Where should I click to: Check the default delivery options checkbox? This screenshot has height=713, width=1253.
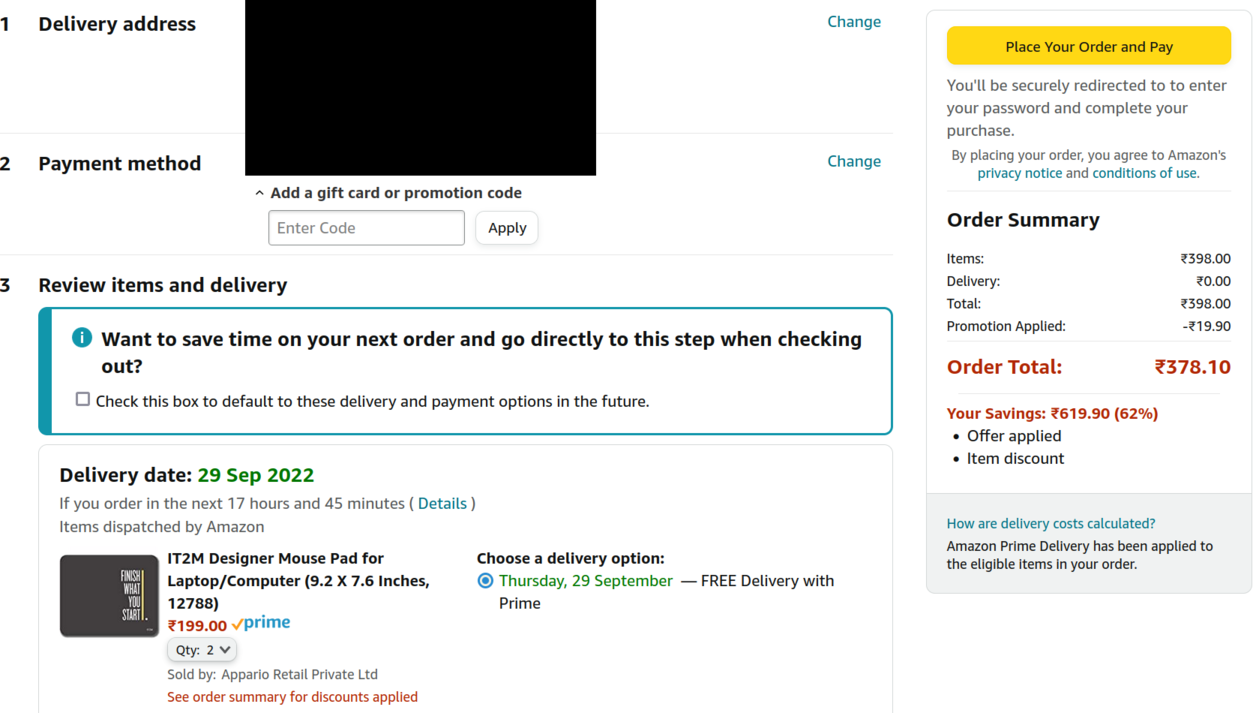pyautogui.click(x=83, y=400)
